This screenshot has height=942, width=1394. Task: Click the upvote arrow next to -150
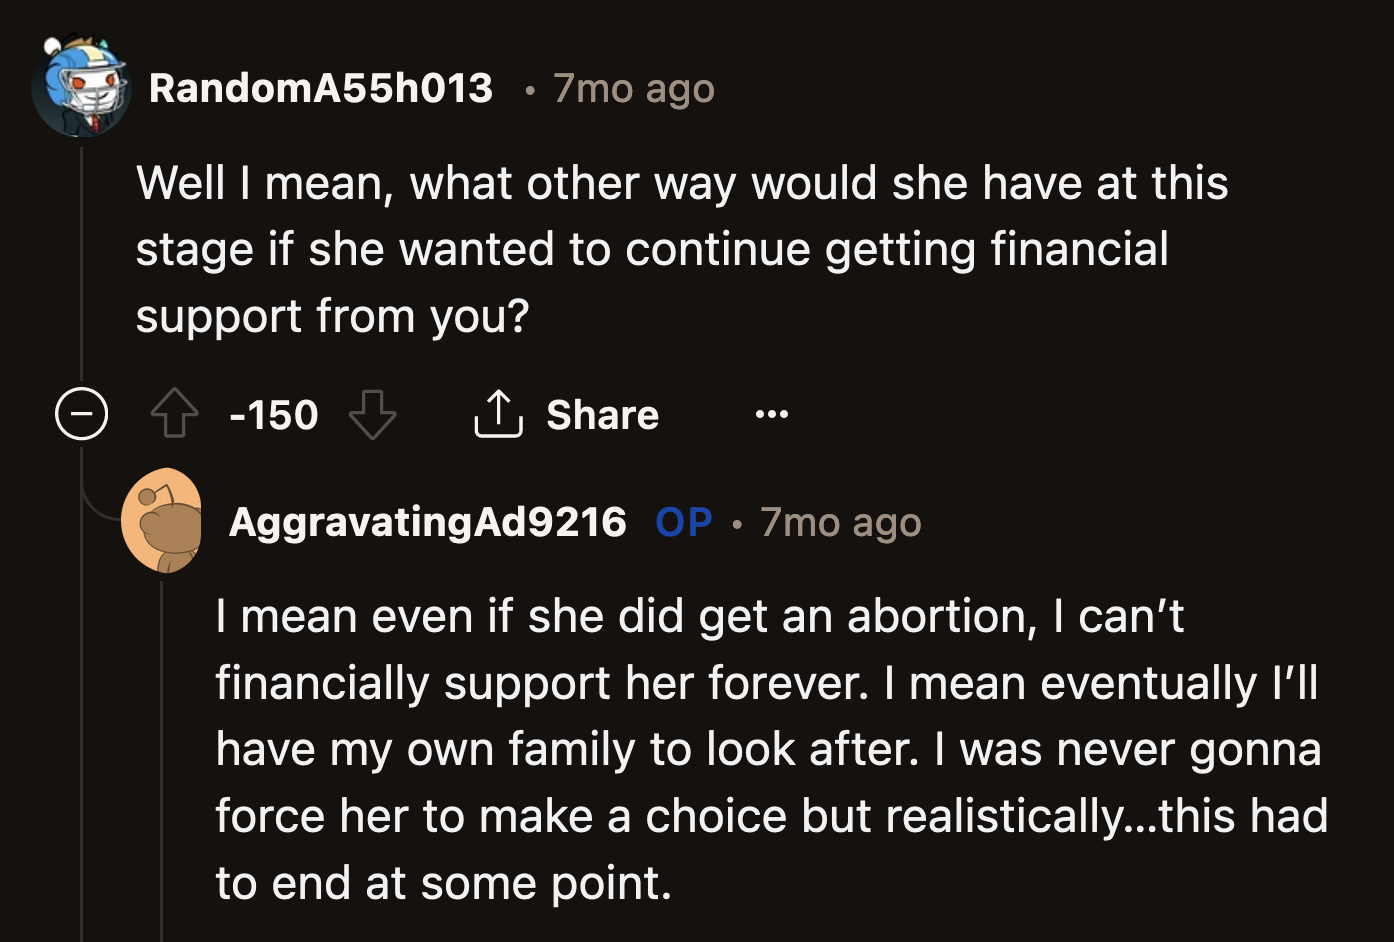click(176, 414)
